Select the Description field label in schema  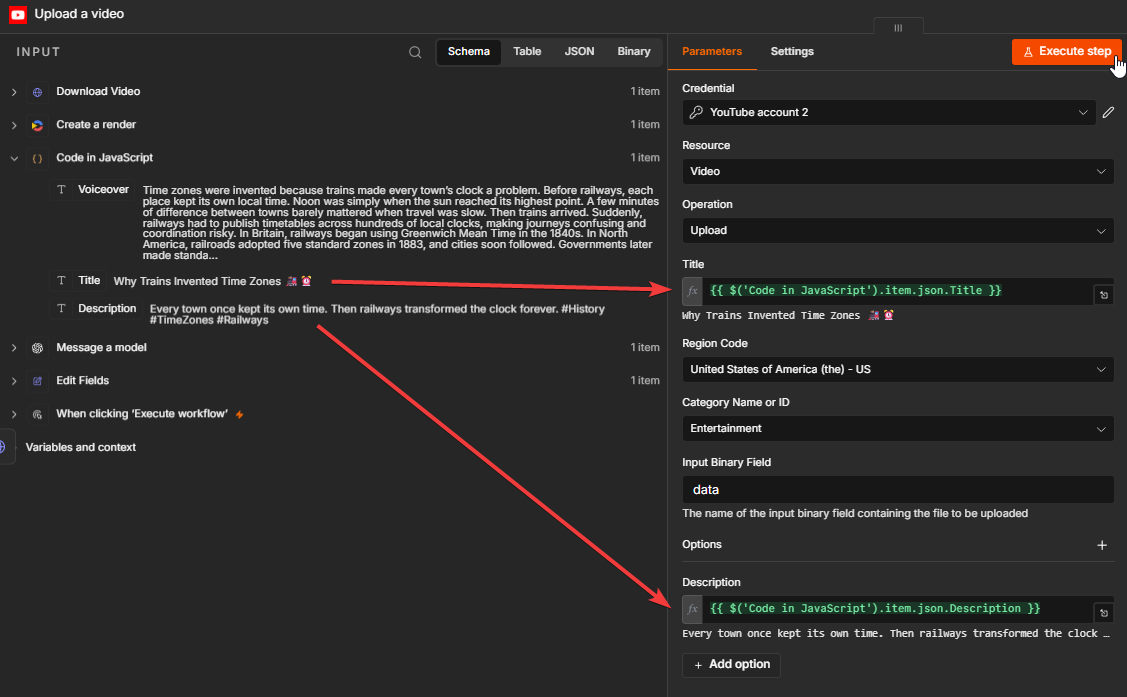coord(107,308)
